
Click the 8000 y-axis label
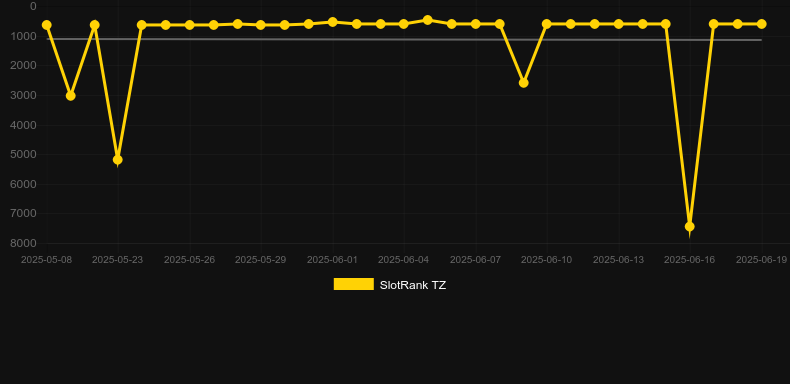coord(24,243)
